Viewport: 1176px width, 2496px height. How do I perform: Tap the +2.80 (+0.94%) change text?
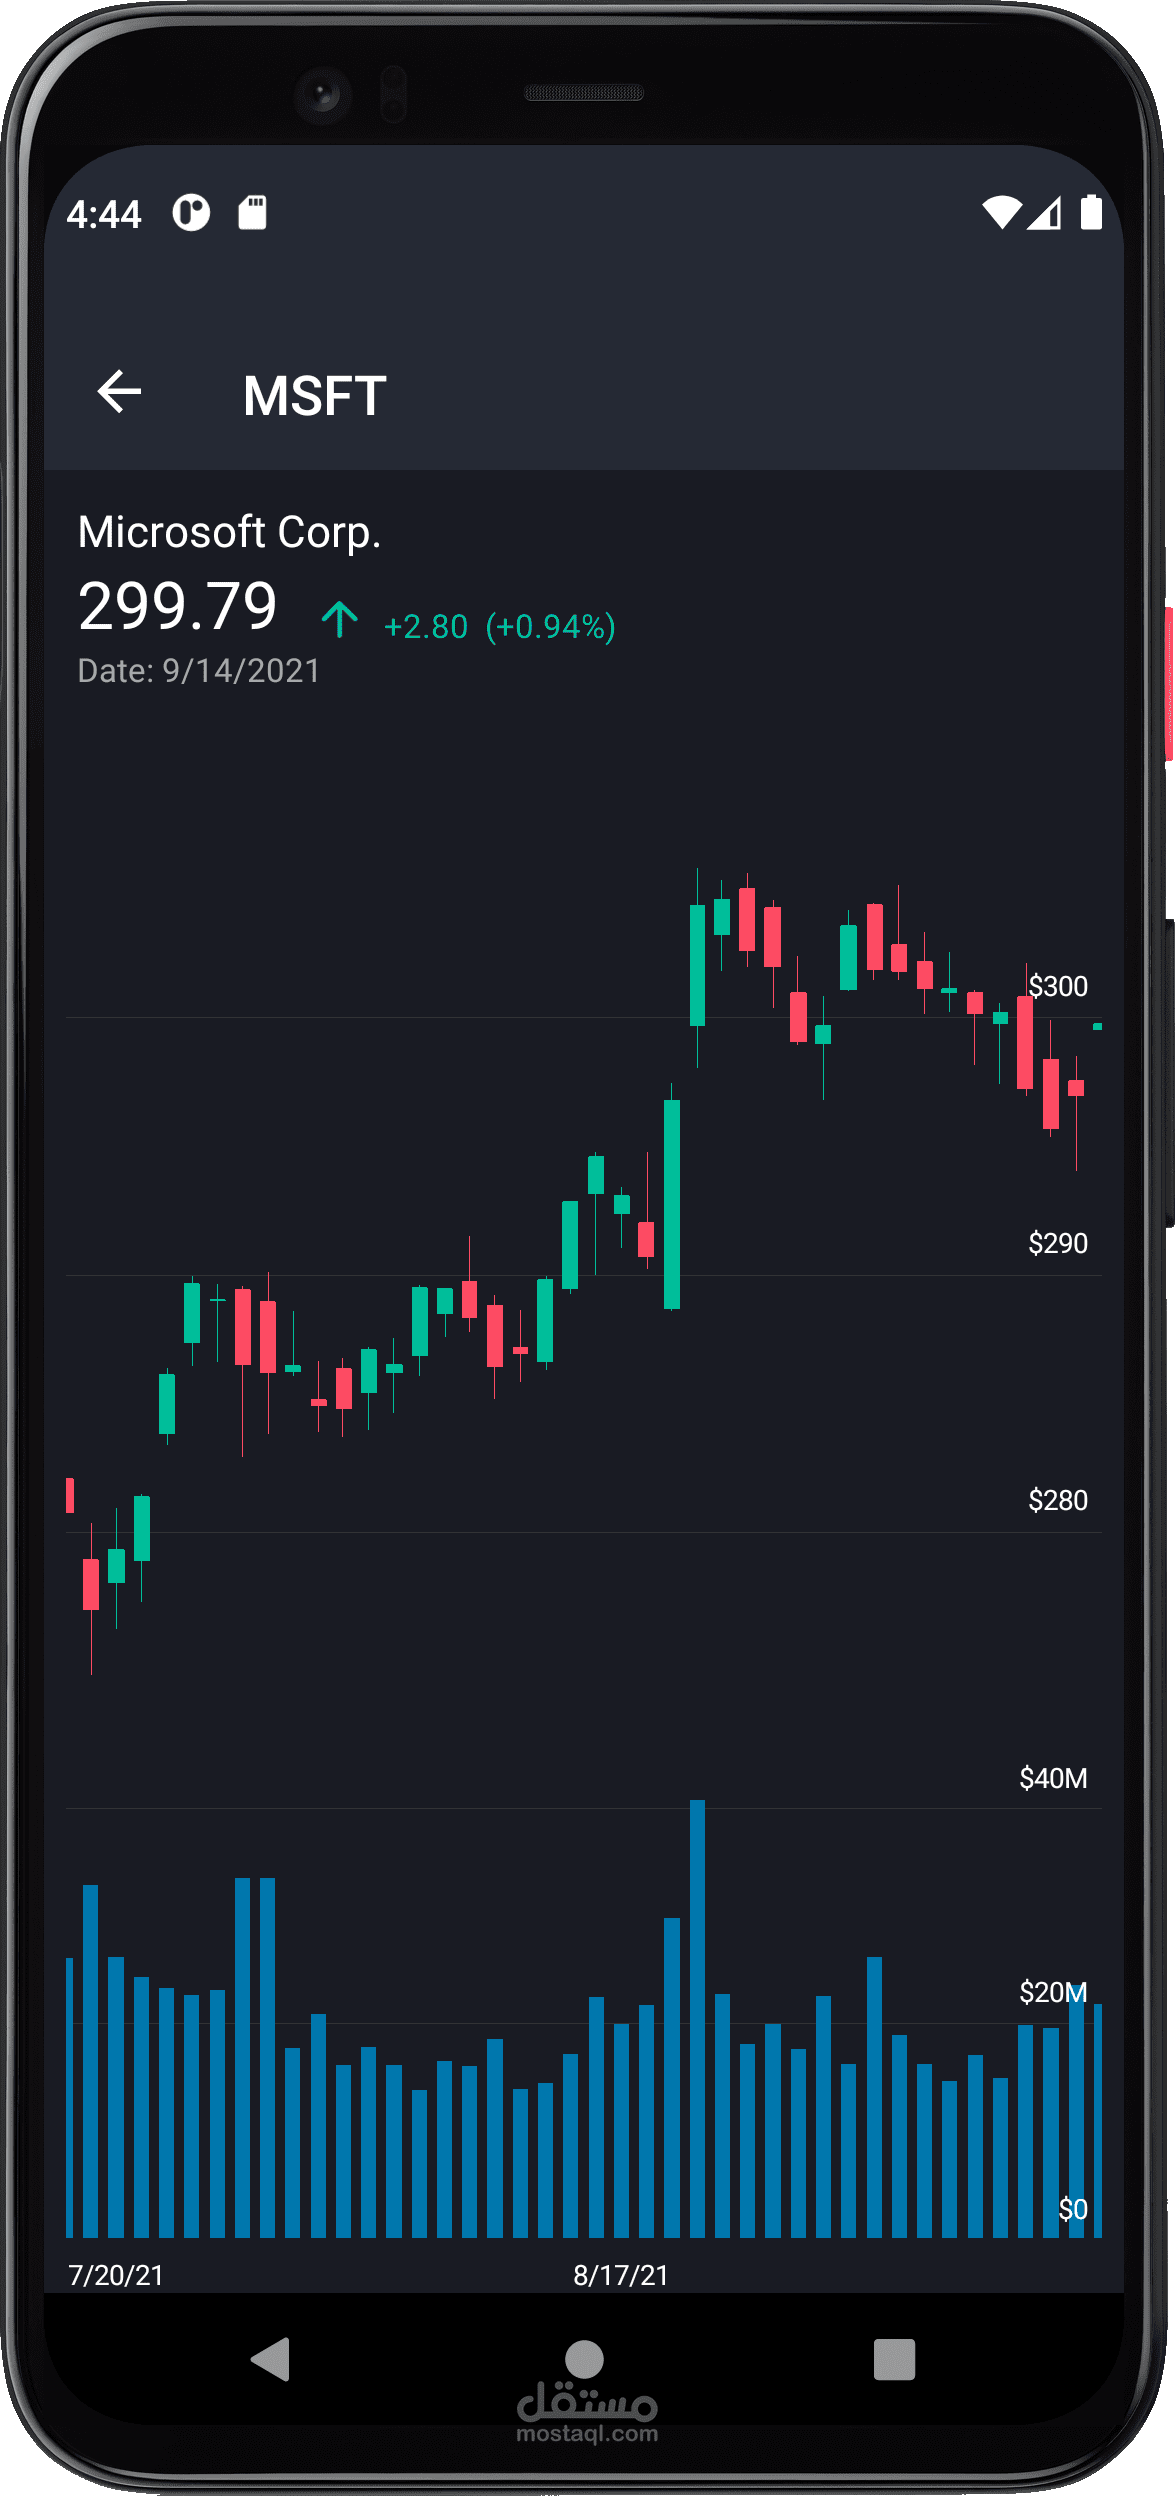[x=499, y=627]
